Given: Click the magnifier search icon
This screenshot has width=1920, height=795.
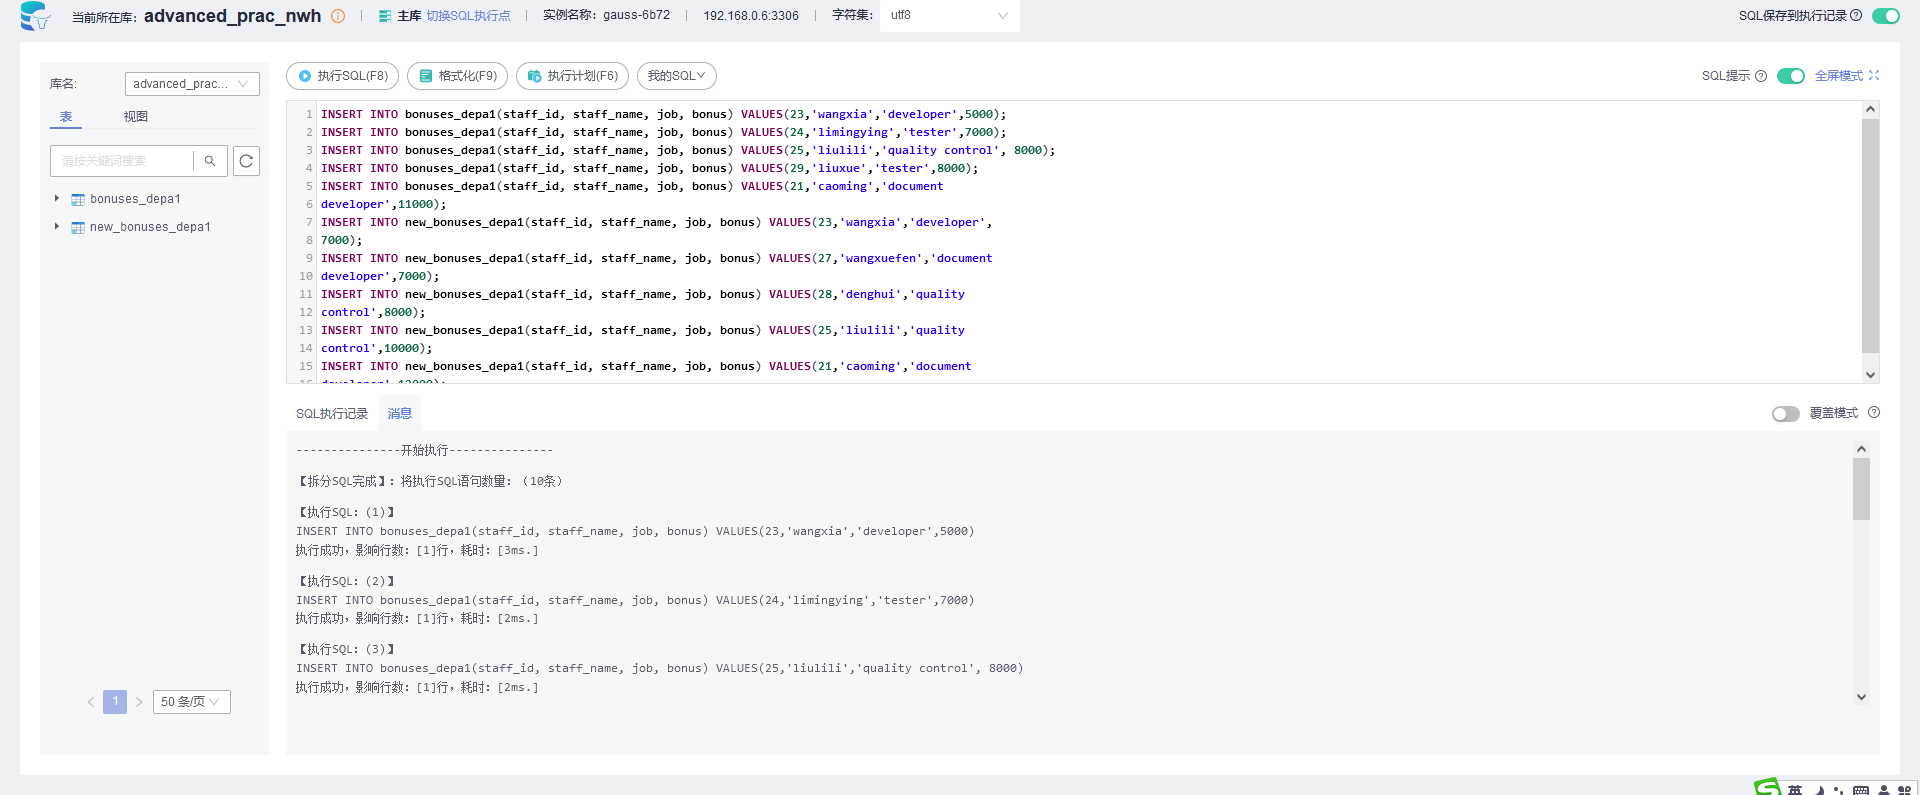Looking at the screenshot, I should point(210,161).
